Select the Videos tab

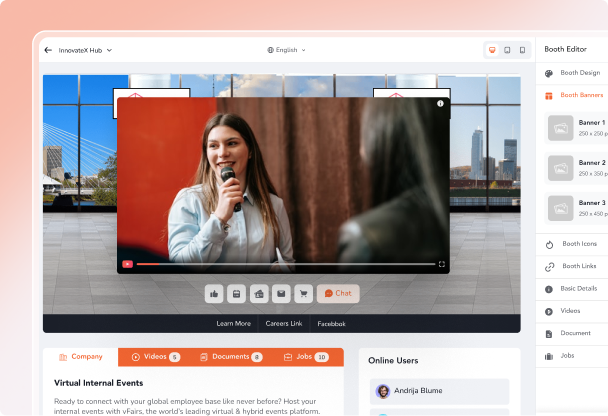click(156, 357)
